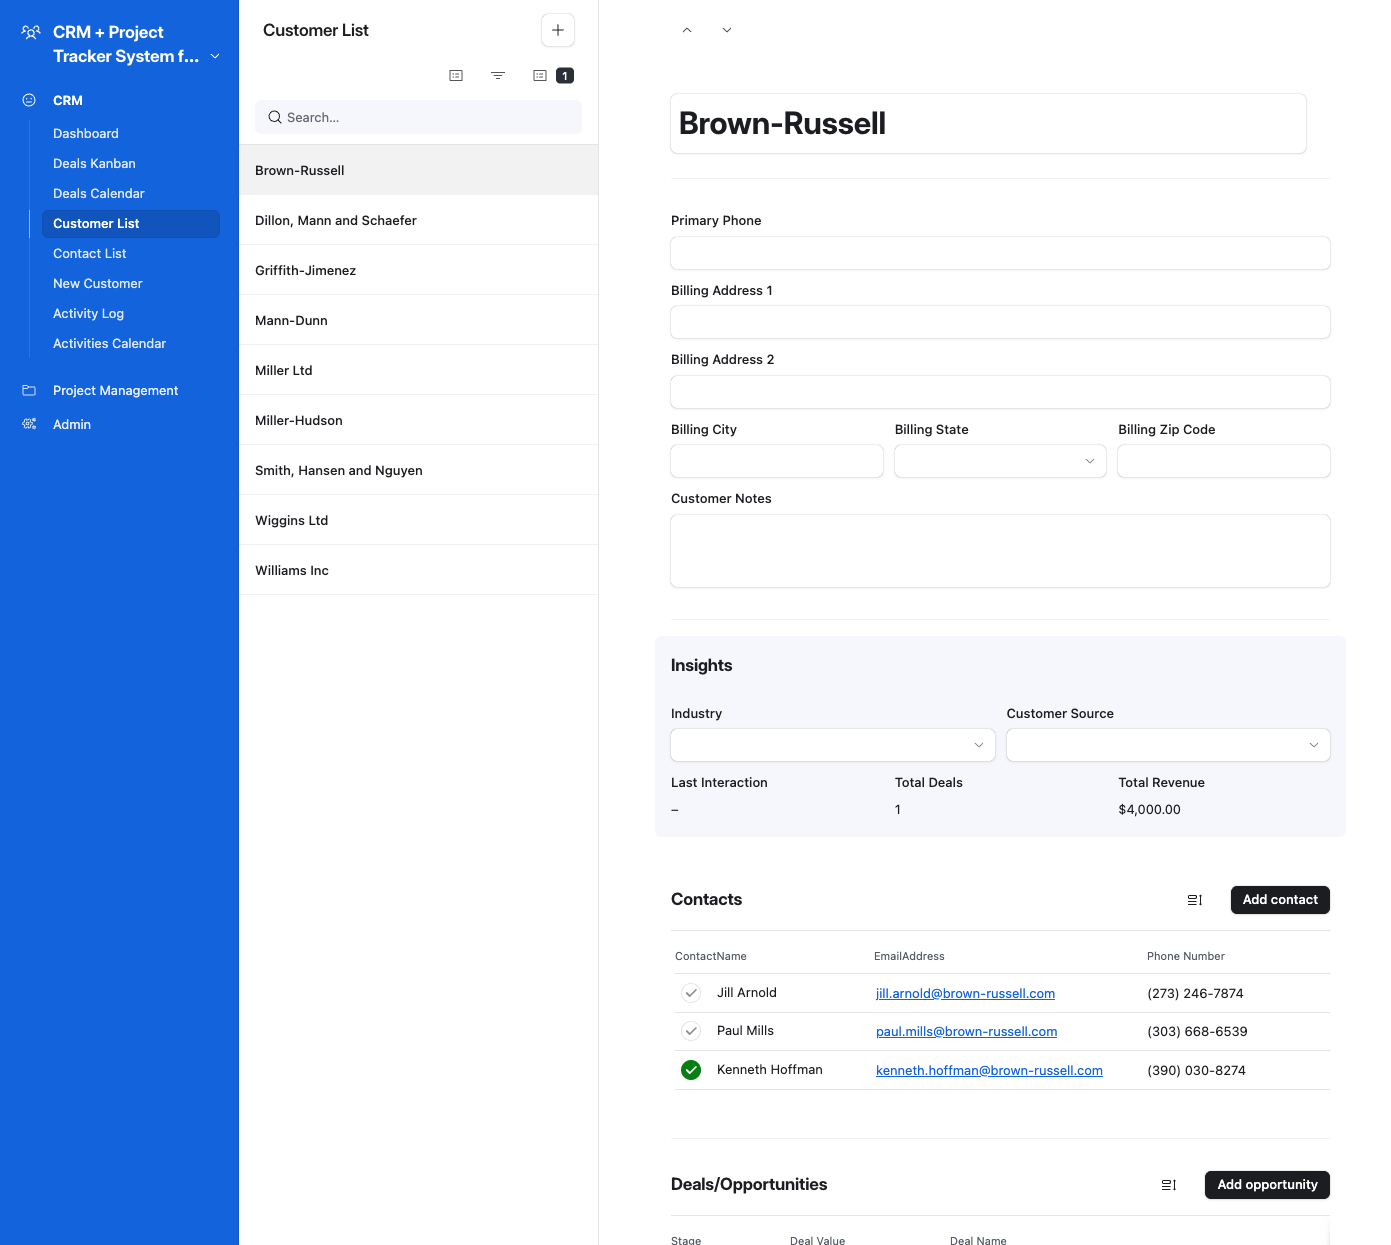
Task: Click the list settings icon beside Add opportunity
Action: (x=1168, y=1185)
